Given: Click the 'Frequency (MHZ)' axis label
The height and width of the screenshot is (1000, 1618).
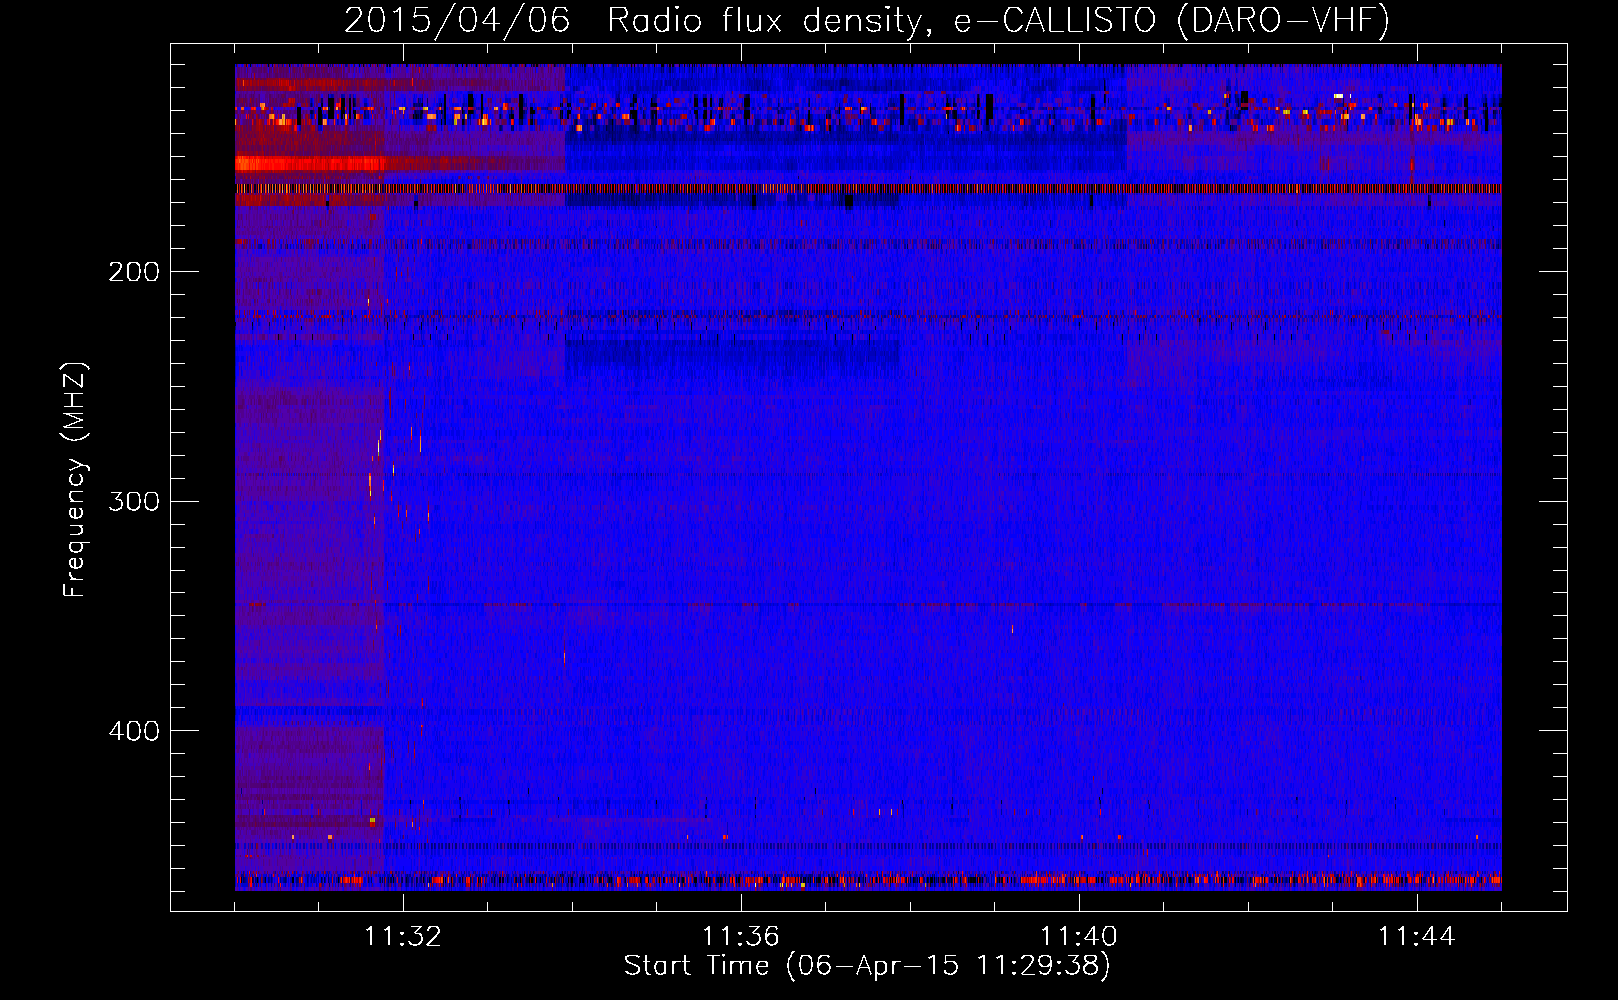Looking at the screenshot, I should (x=75, y=480).
